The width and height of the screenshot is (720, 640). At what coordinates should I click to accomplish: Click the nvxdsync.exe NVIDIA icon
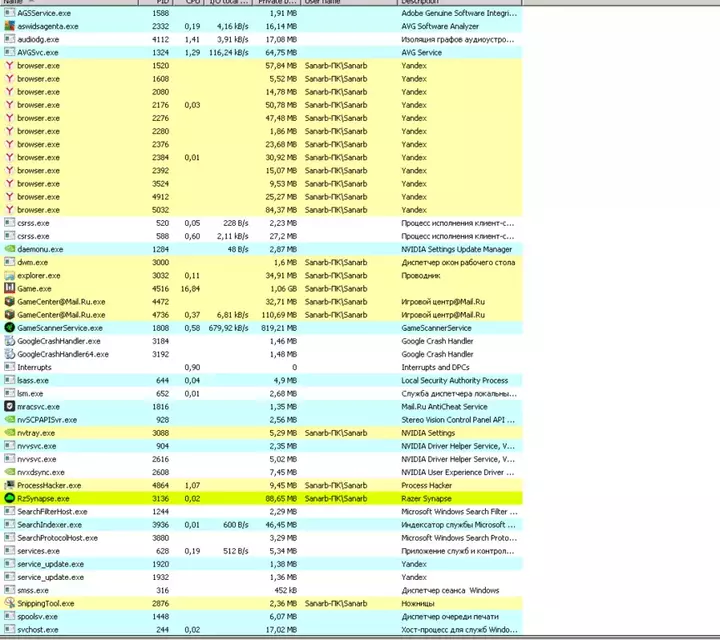tap(9, 472)
